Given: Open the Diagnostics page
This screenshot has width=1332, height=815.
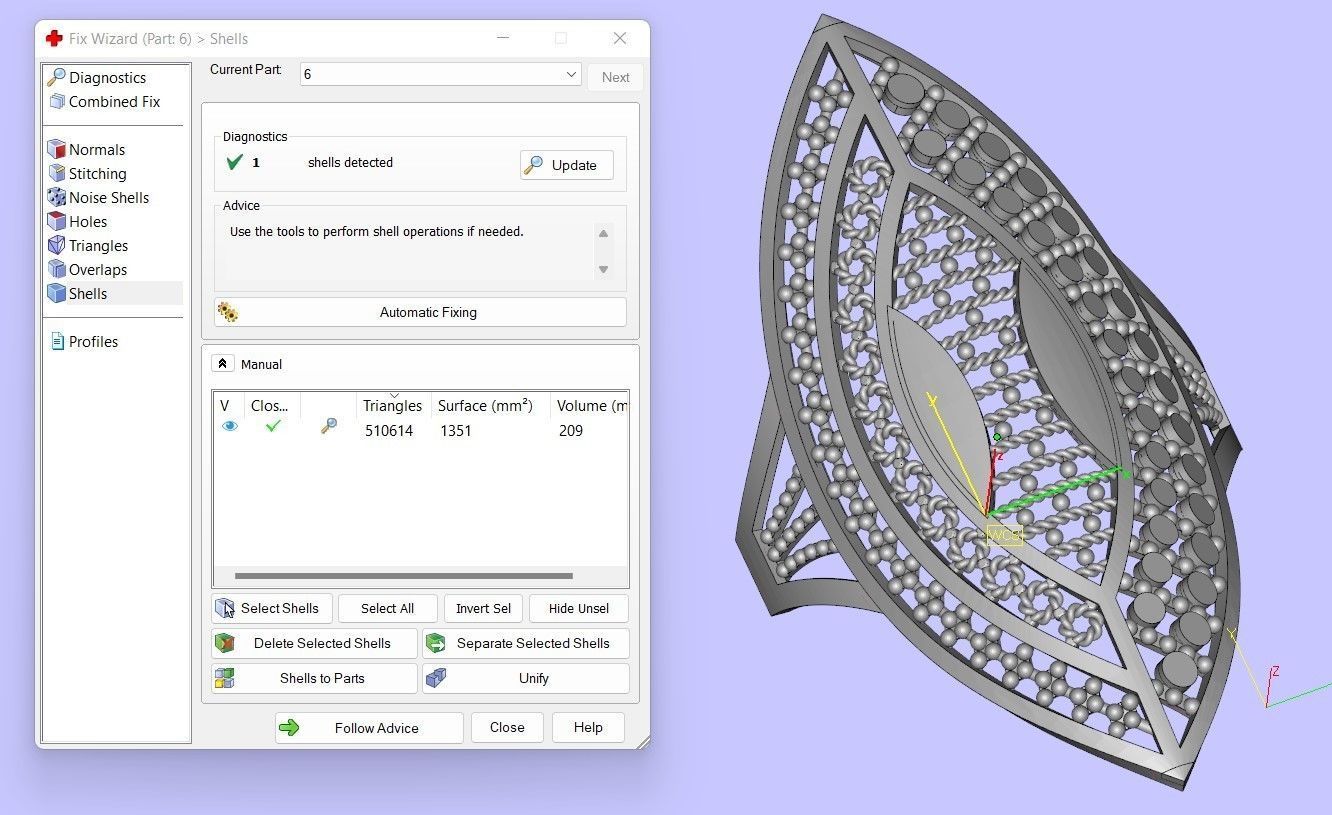Looking at the screenshot, I should tap(107, 77).
